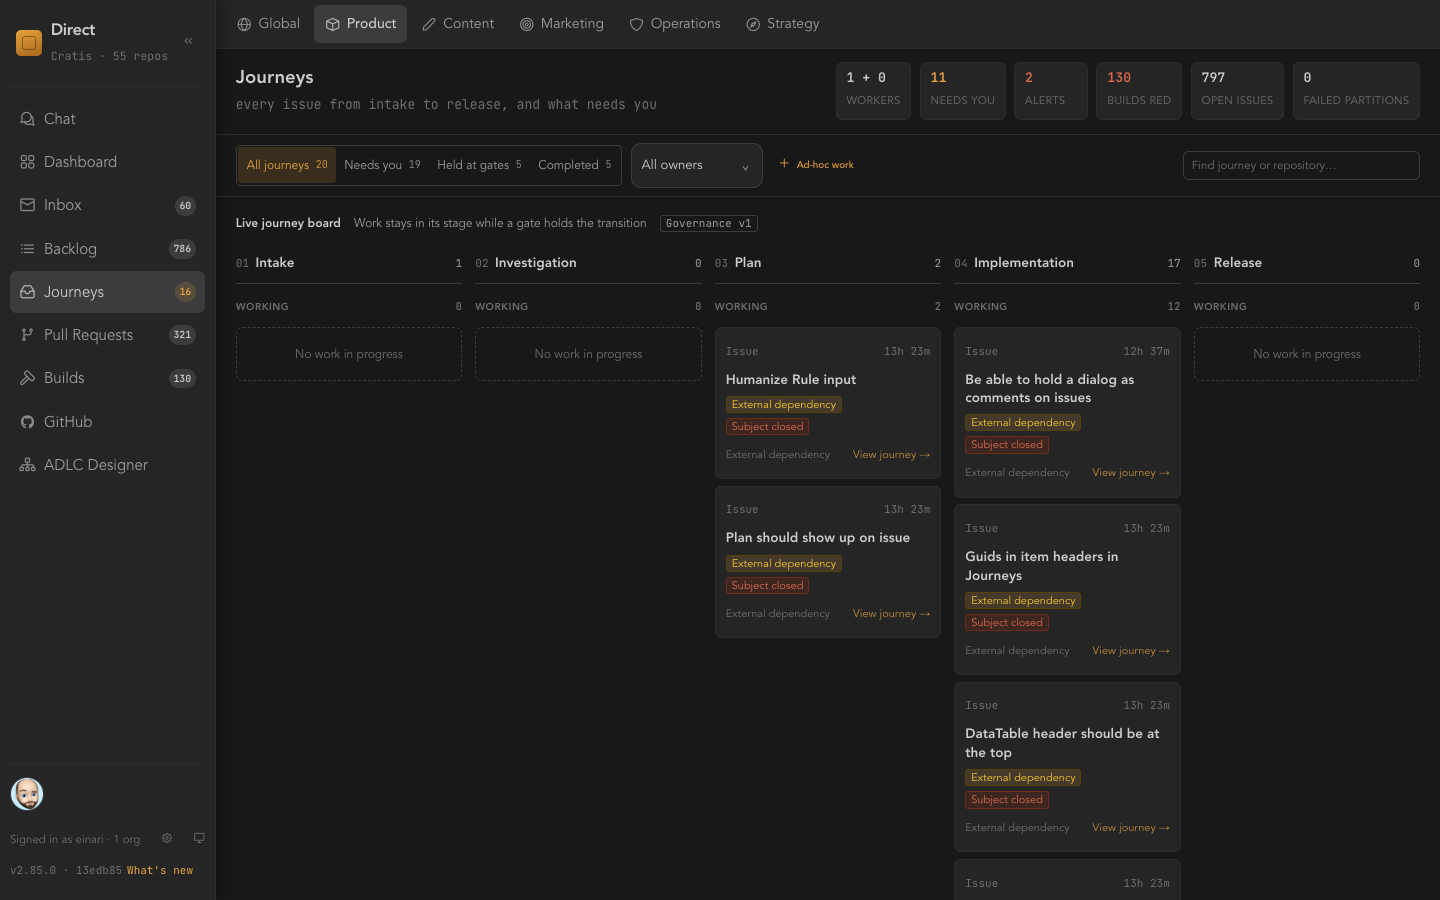The height and width of the screenshot is (900, 1440).
Task: Click the Alerts stat card
Action: (1050, 91)
